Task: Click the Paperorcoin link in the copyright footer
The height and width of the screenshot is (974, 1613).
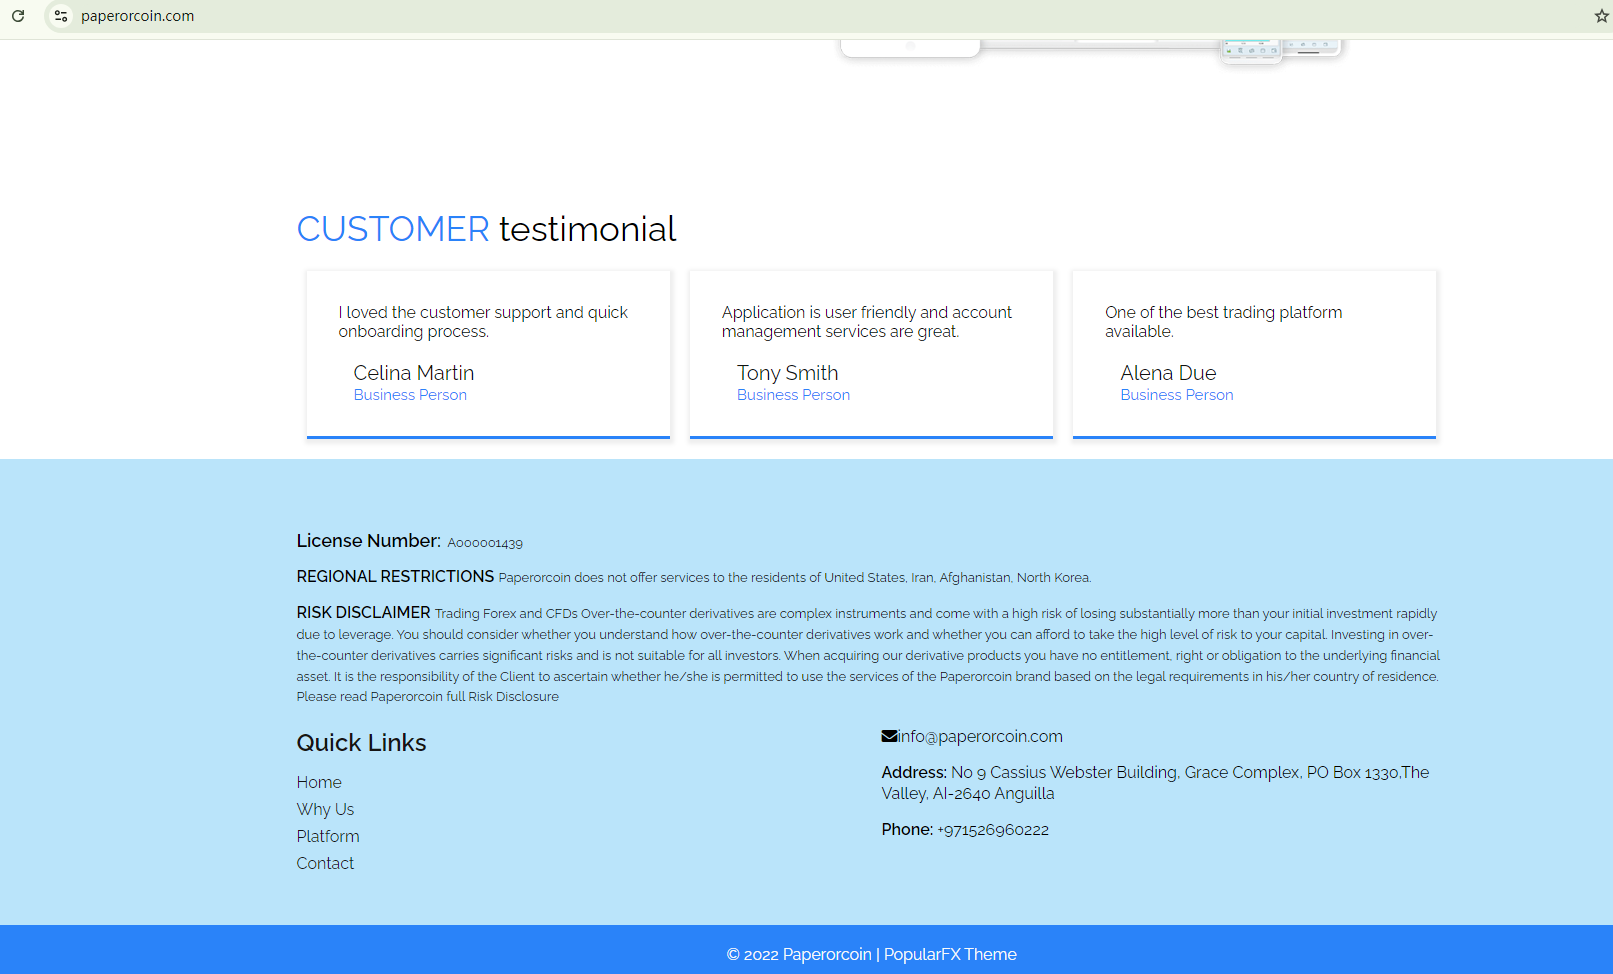Action: click(827, 954)
